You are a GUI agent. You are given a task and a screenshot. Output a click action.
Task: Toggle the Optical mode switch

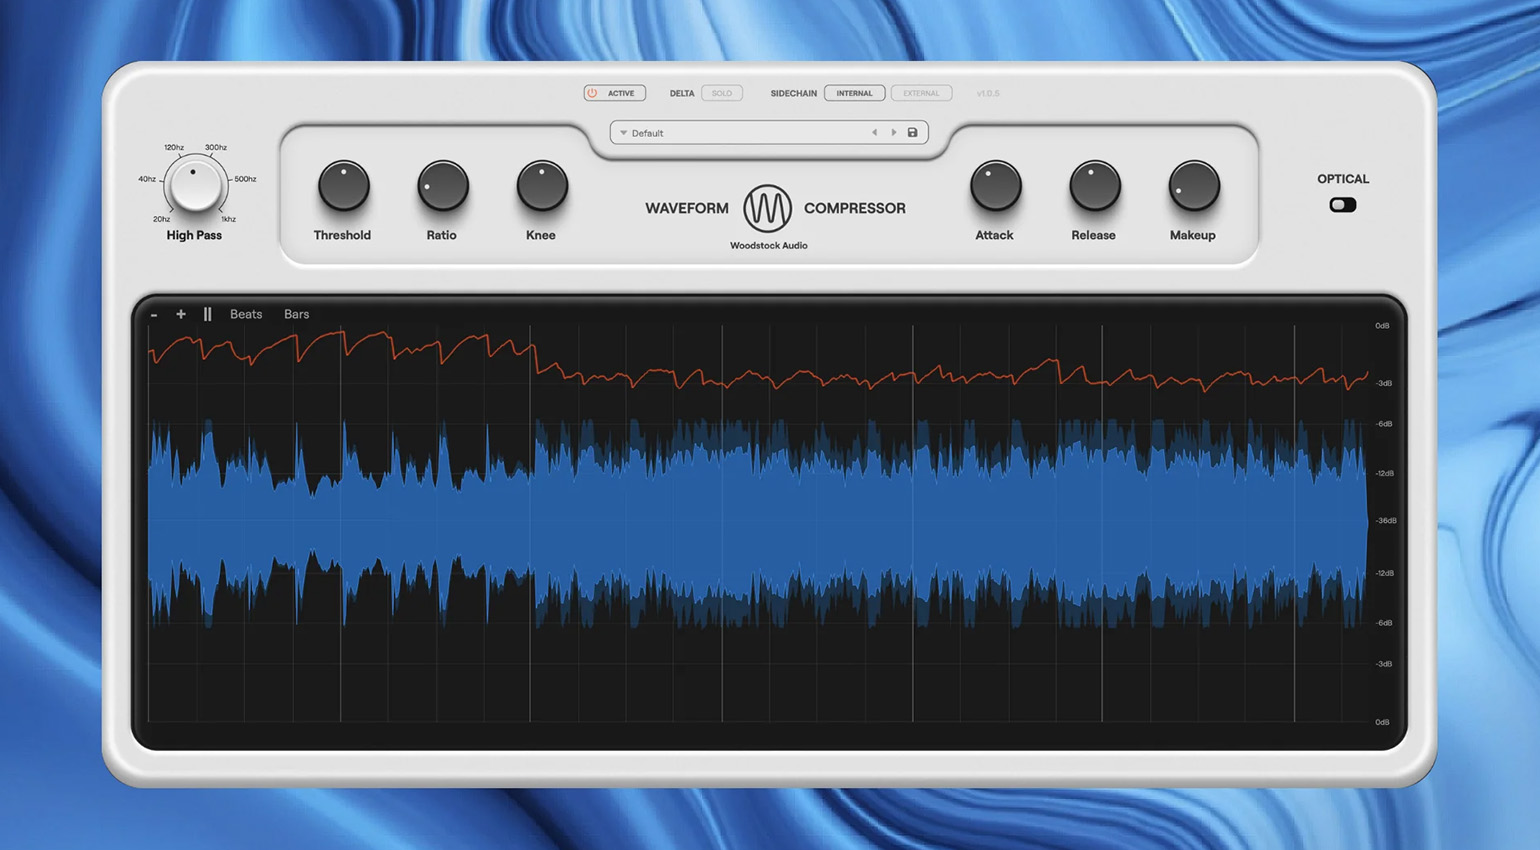tap(1342, 205)
